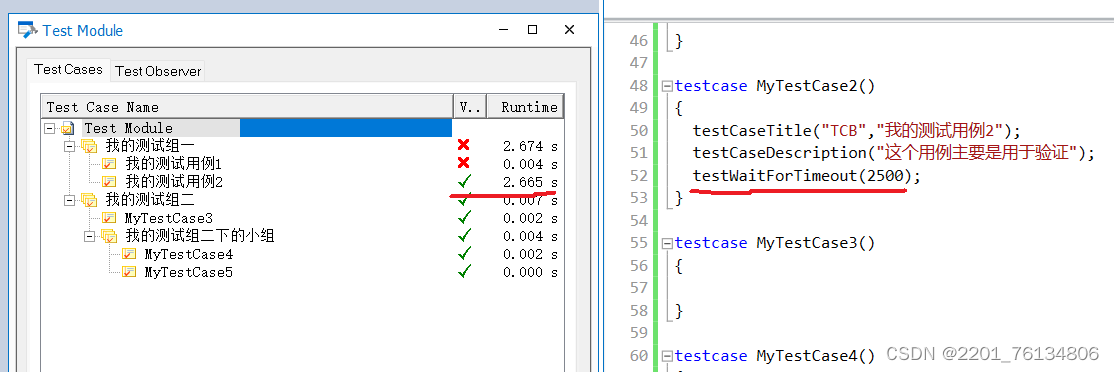Collapse the Test Module root node
The height and width of the screenshot is (372, 1114).
click(50, 128)
